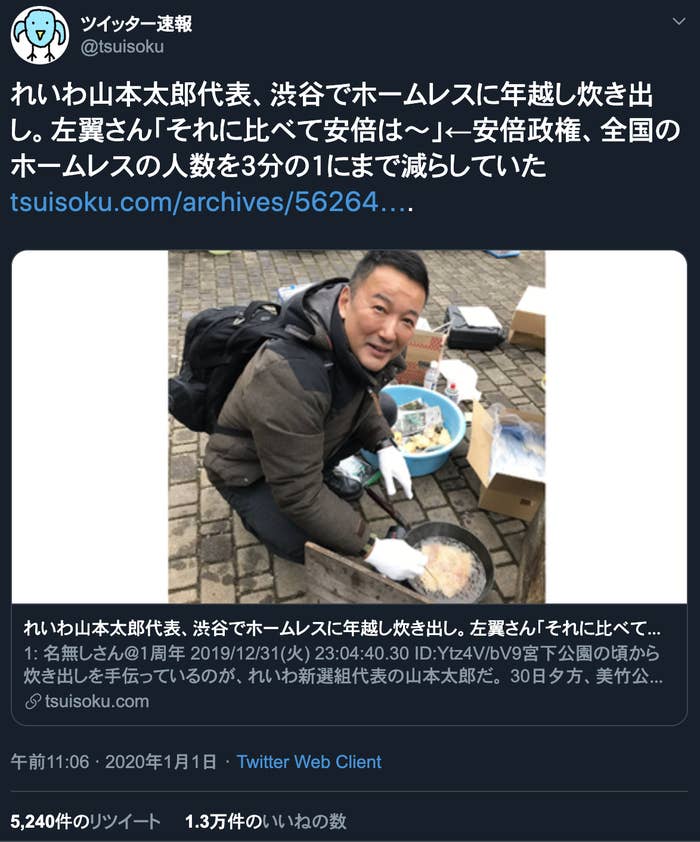Click tweet text line starting ホームレスの人数
Image resolution: width=700 pixels, height=842 pixels.
pos(278,166)
